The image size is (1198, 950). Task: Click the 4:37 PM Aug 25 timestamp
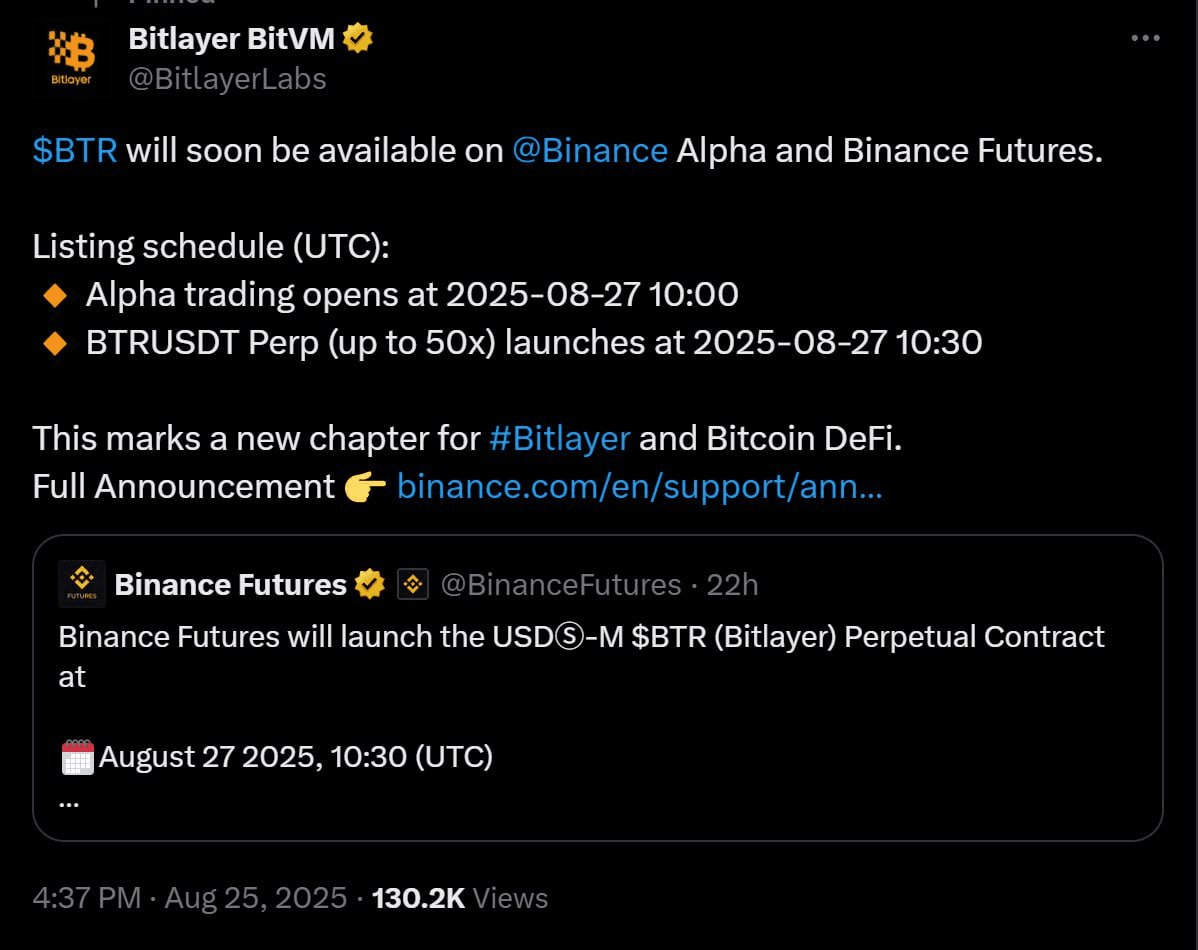(189, 898)
